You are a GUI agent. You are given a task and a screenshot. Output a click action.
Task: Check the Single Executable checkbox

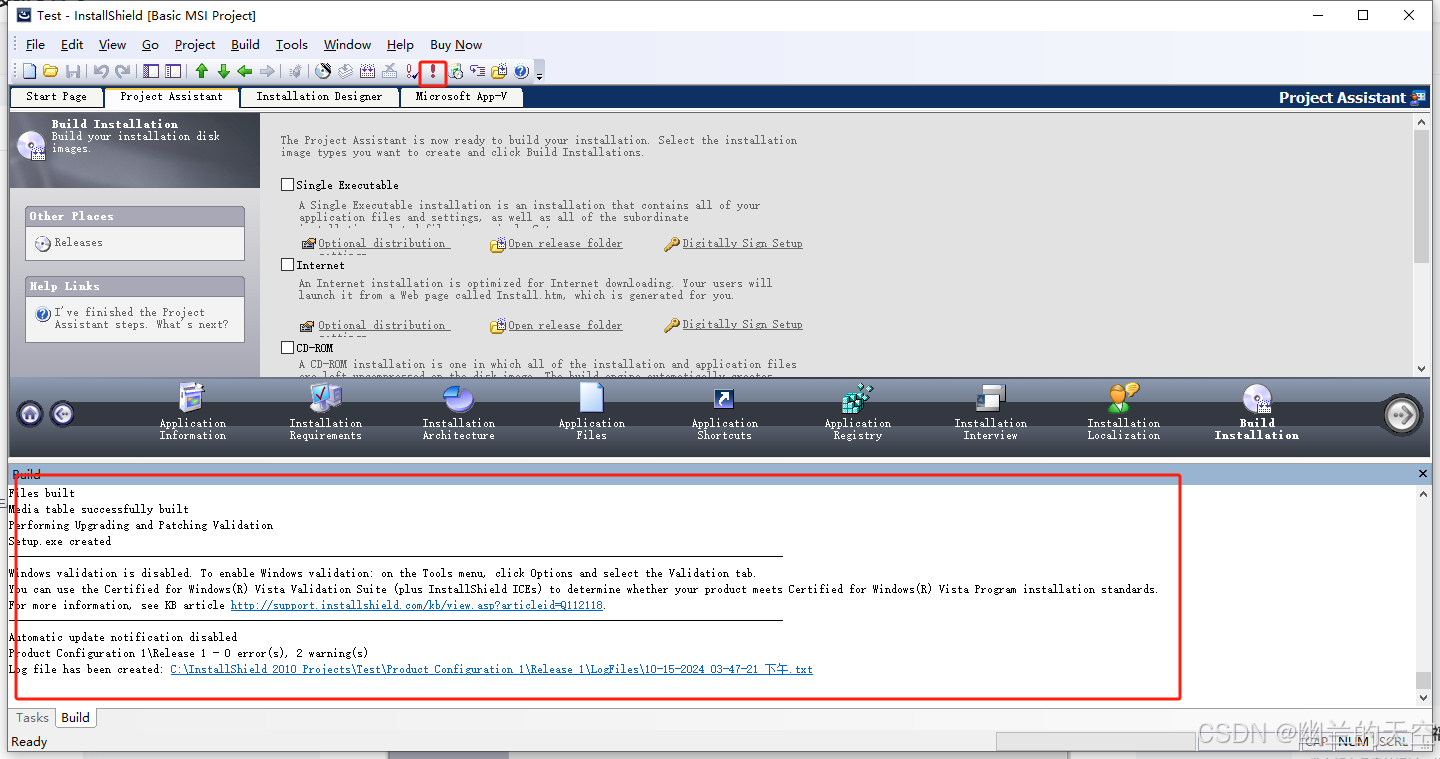tap(288, 185)
